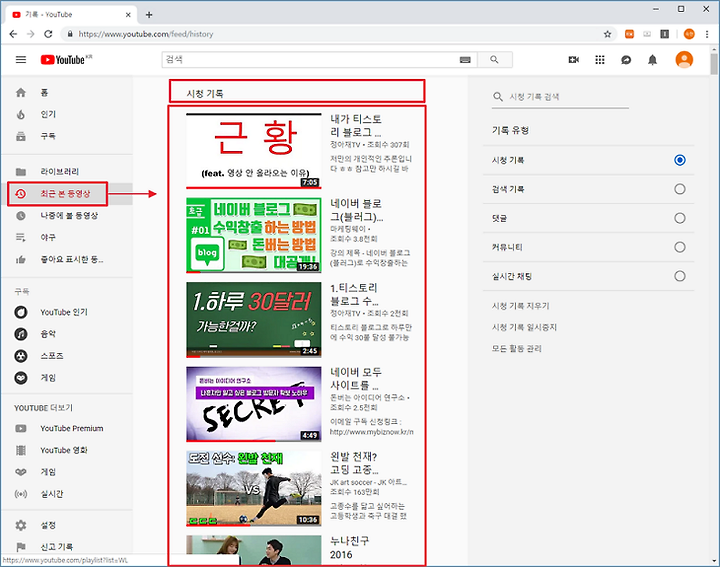Reload the page in Chrome
The height and width of the screenshot is (567, 720).
(48, 34)
